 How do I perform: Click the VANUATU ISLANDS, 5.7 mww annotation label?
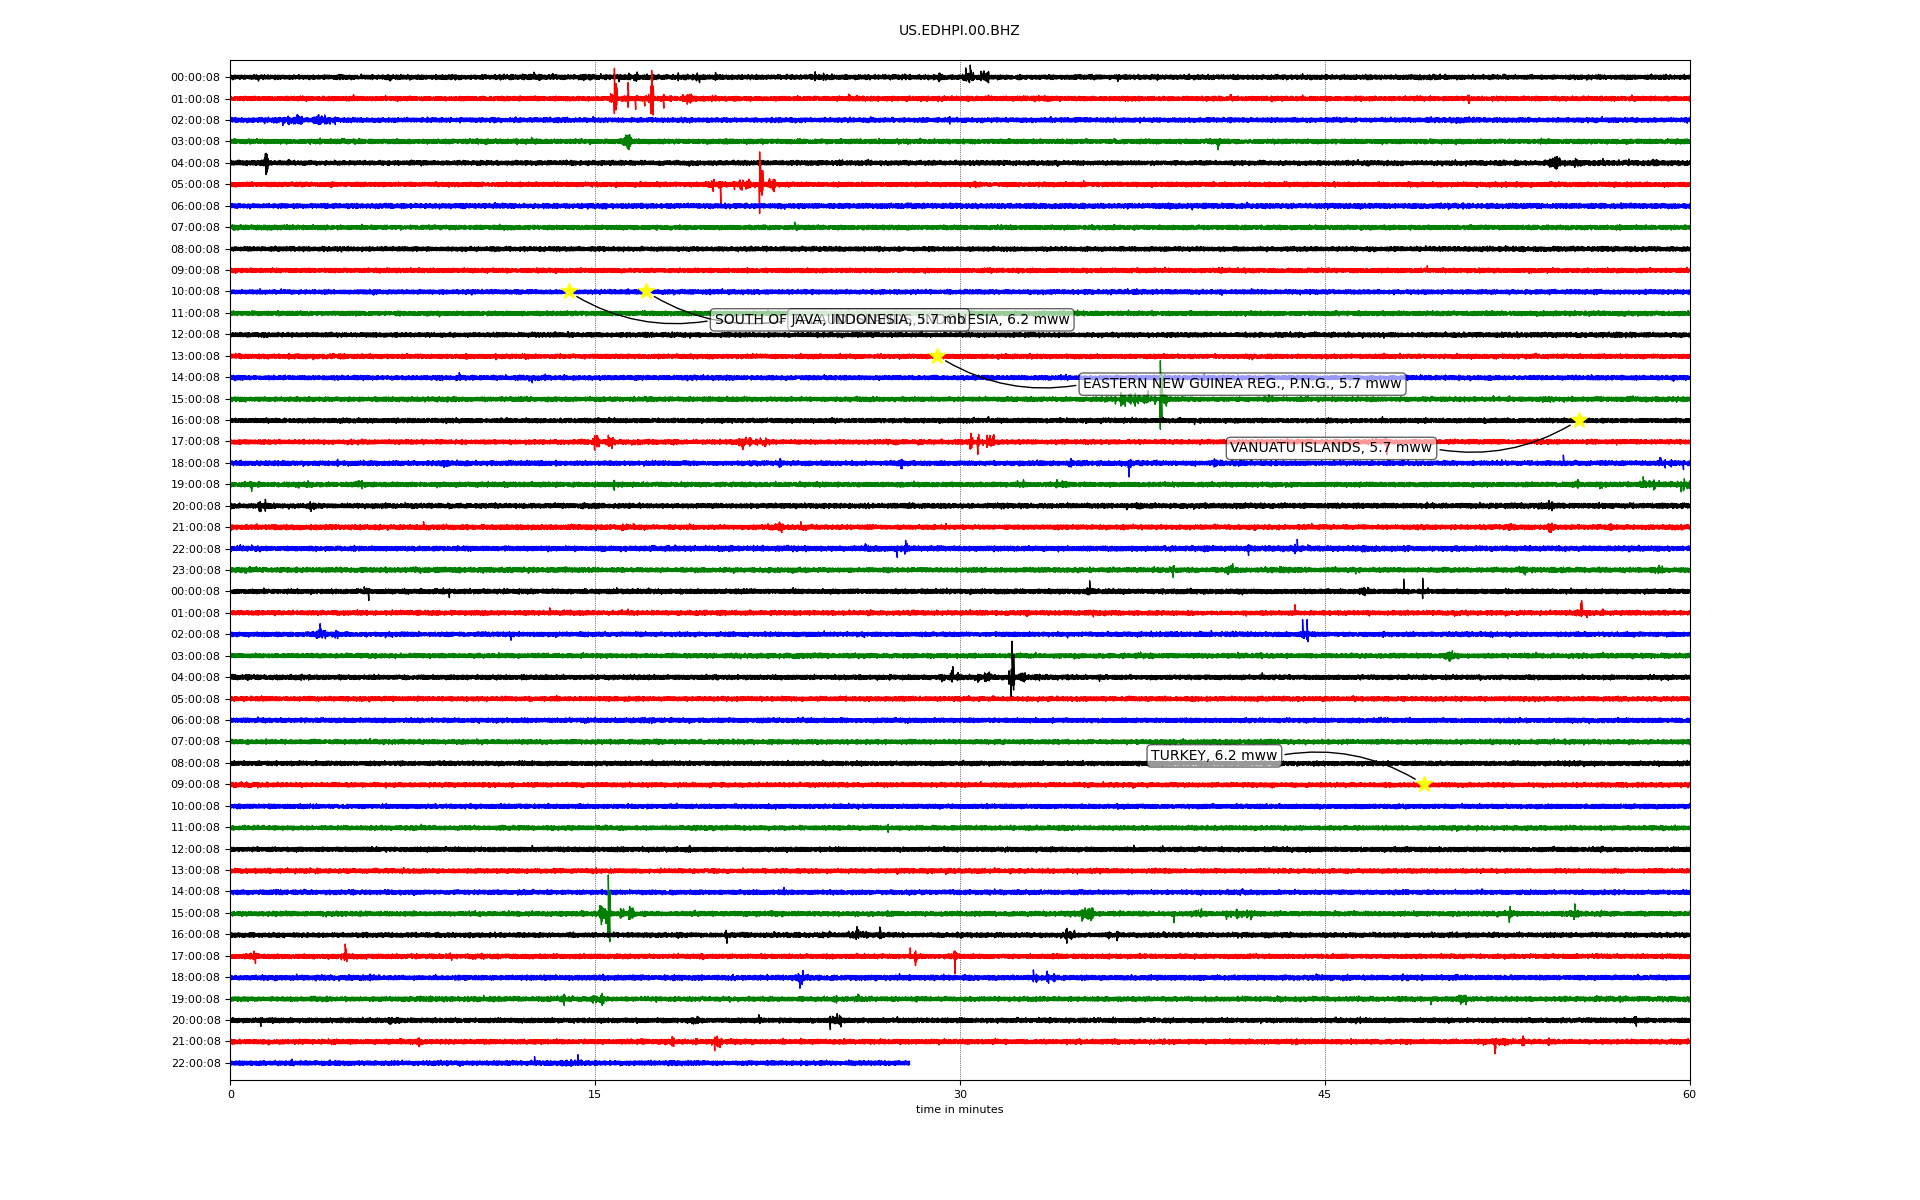pyautogui.click(x=1331, y=448)
